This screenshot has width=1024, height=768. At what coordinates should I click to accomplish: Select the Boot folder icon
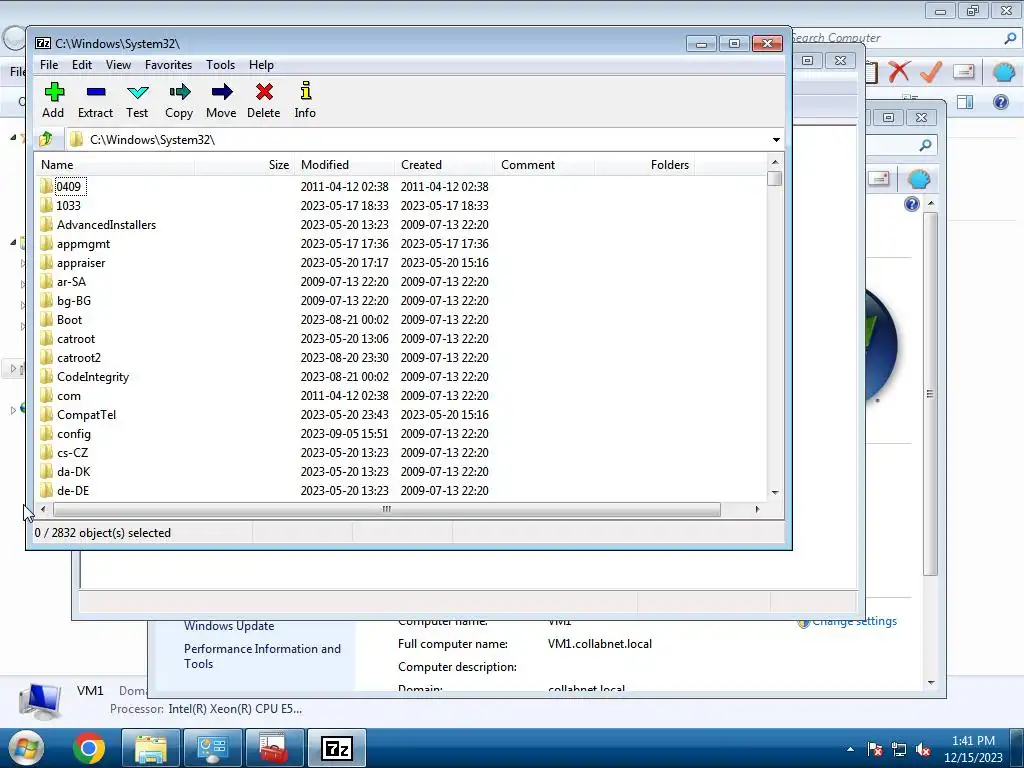click(x=46, y=320)
